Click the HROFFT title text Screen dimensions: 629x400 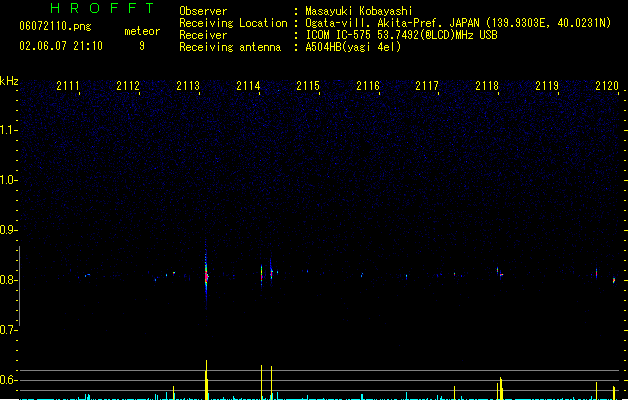(102, 8)
